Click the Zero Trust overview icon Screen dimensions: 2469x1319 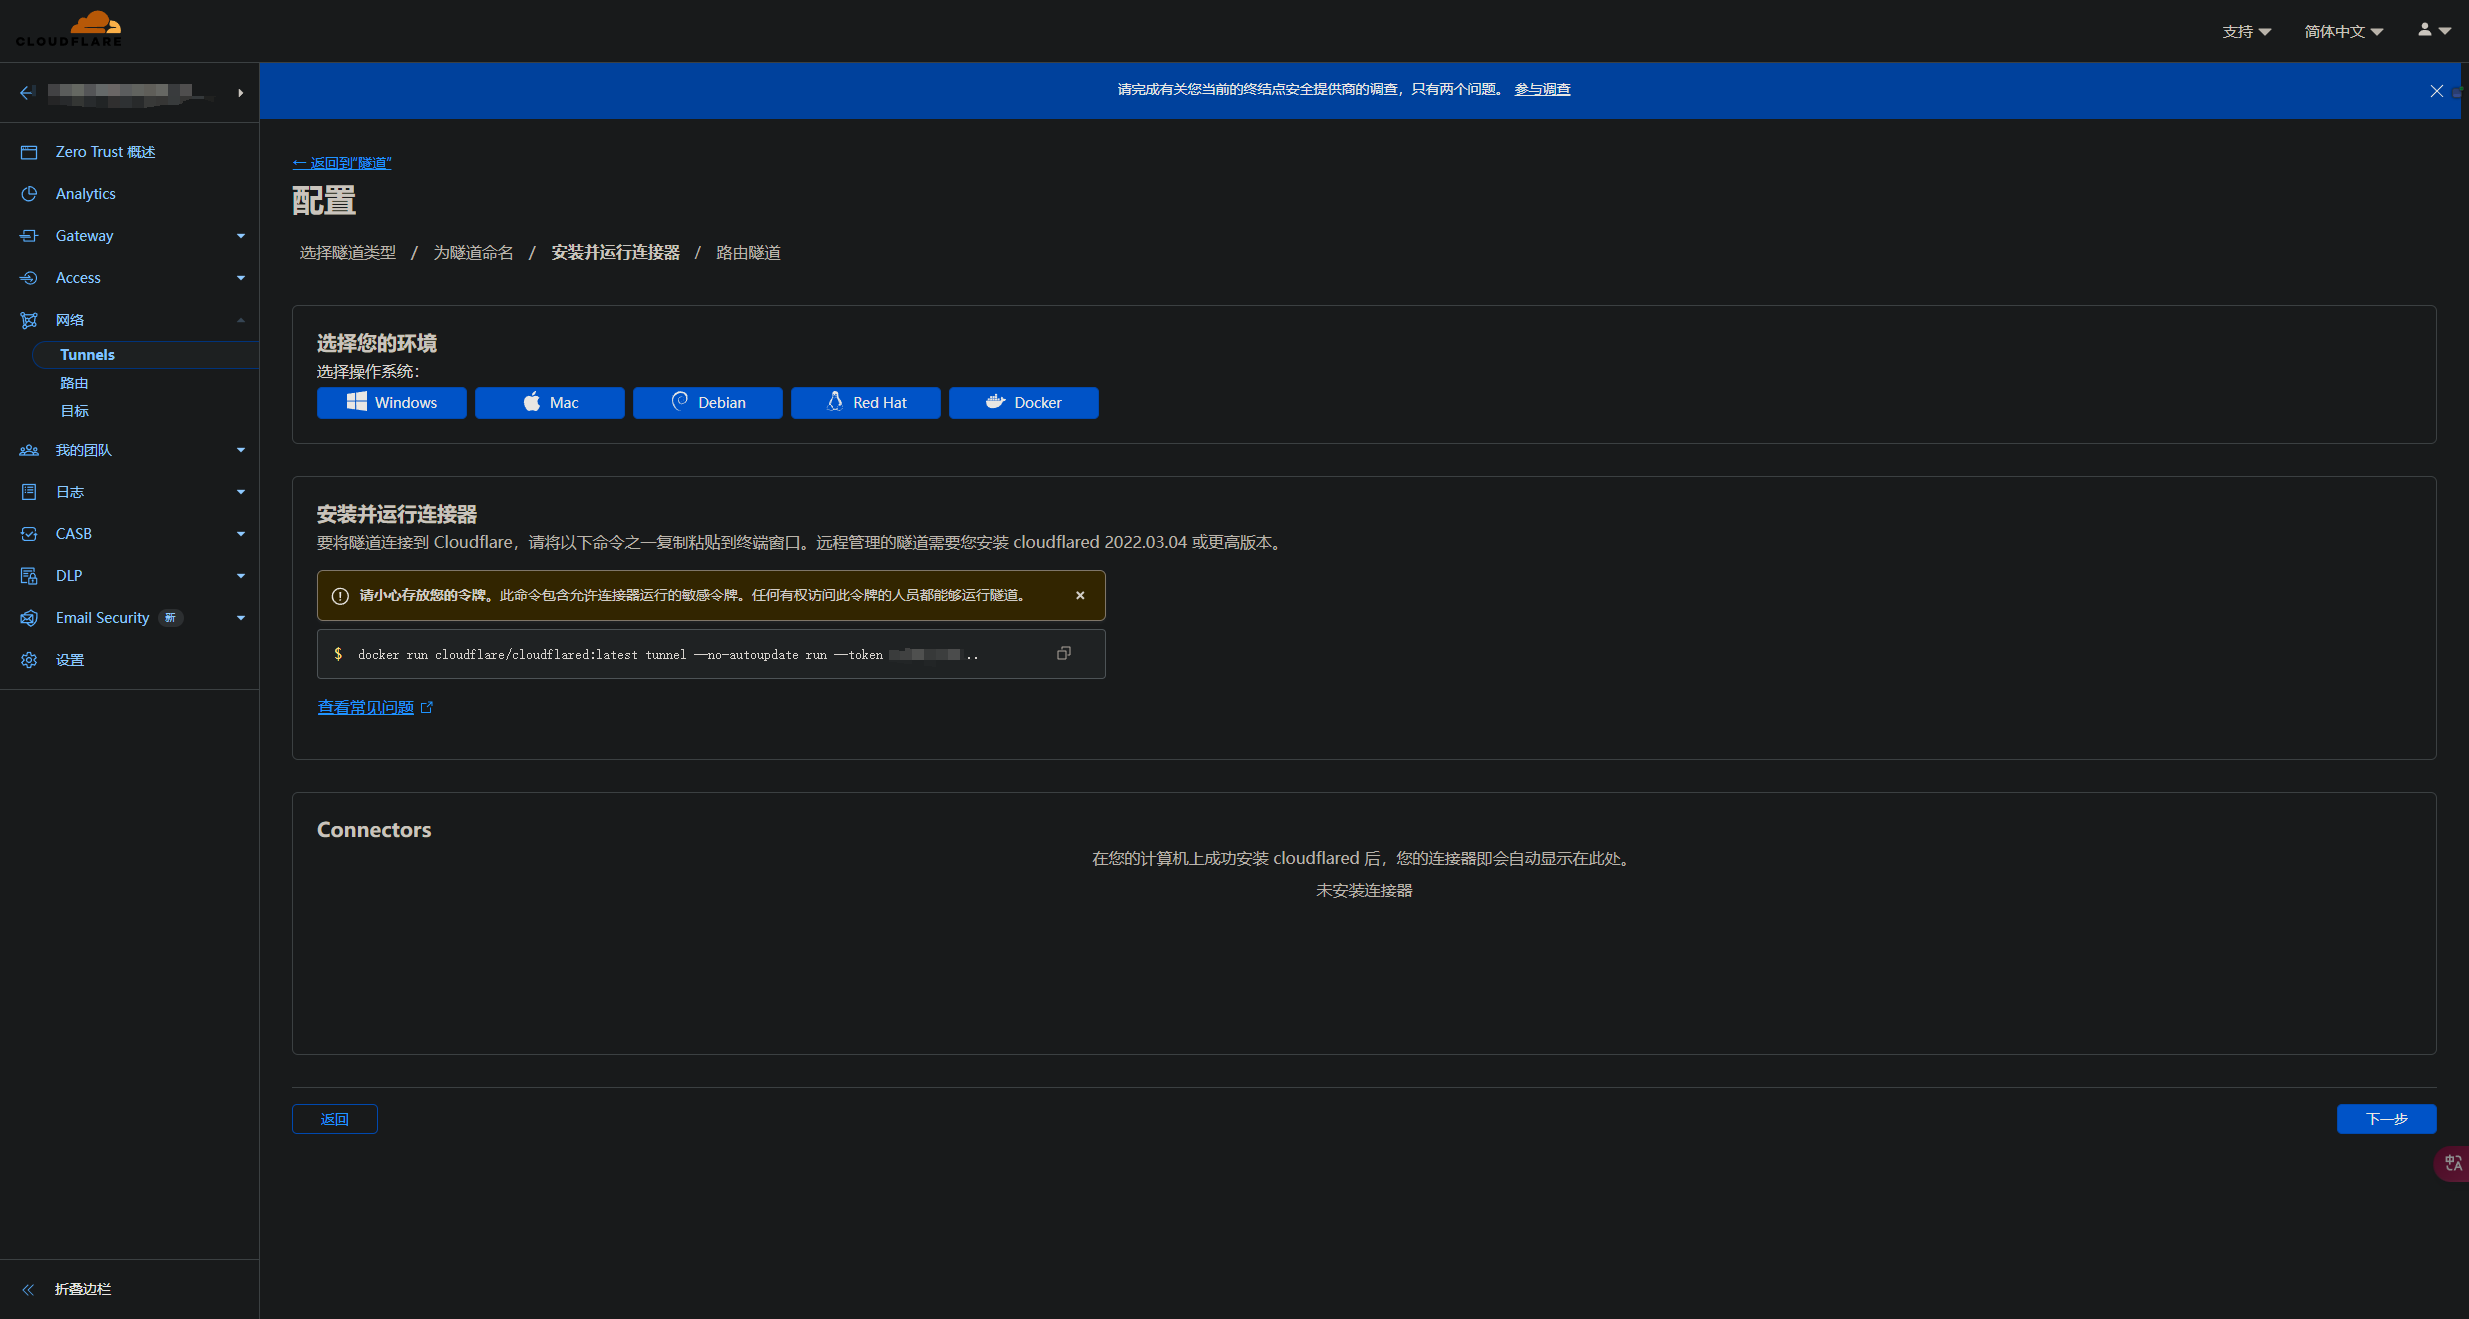point(29,152)
